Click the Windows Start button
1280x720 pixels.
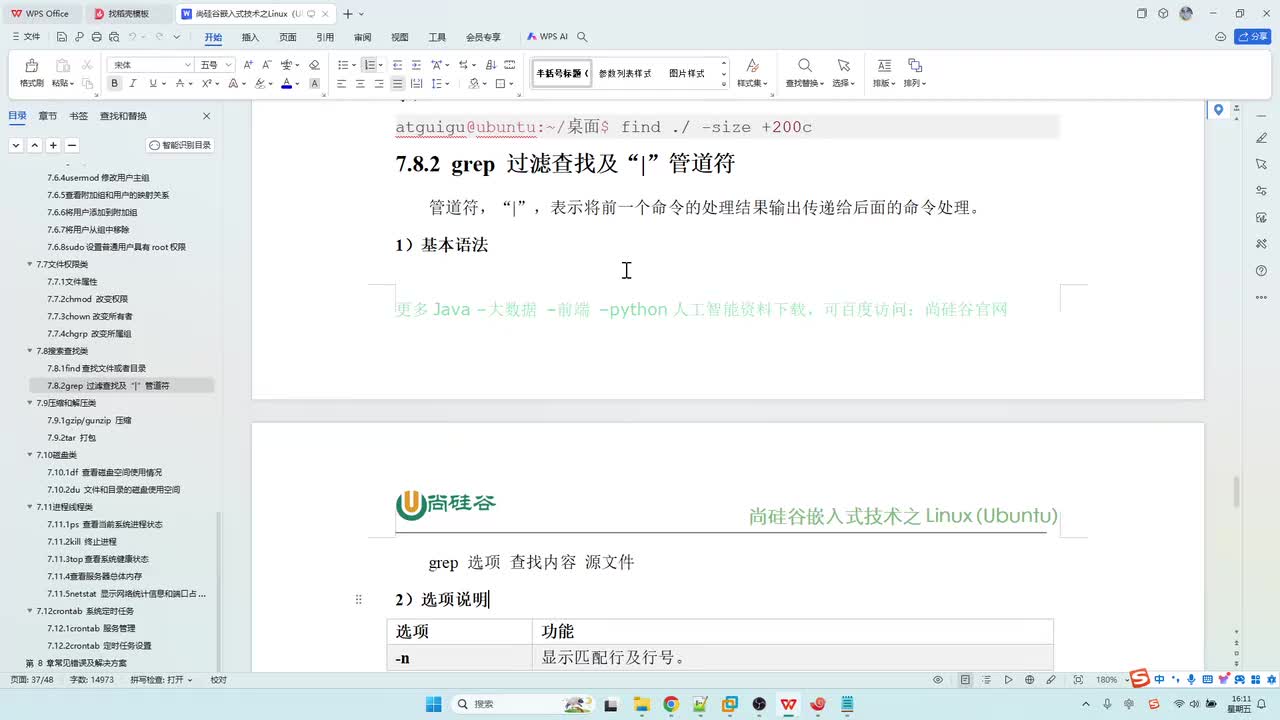[434, 704]
